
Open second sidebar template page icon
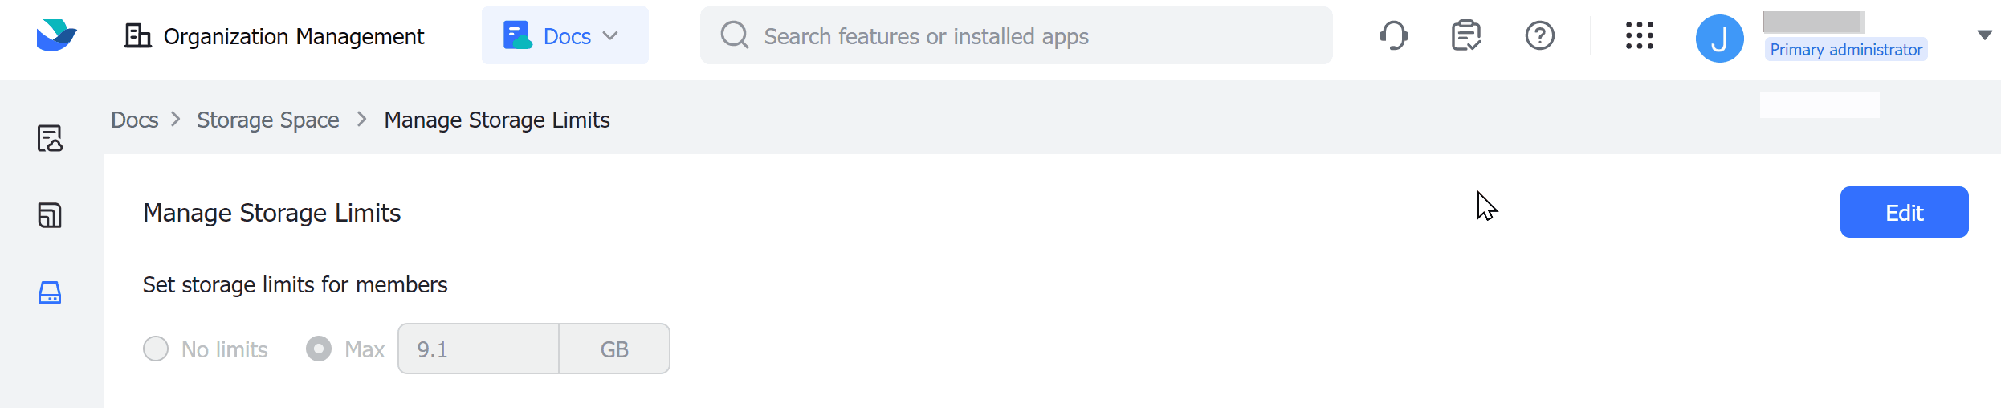coord(50,215)
